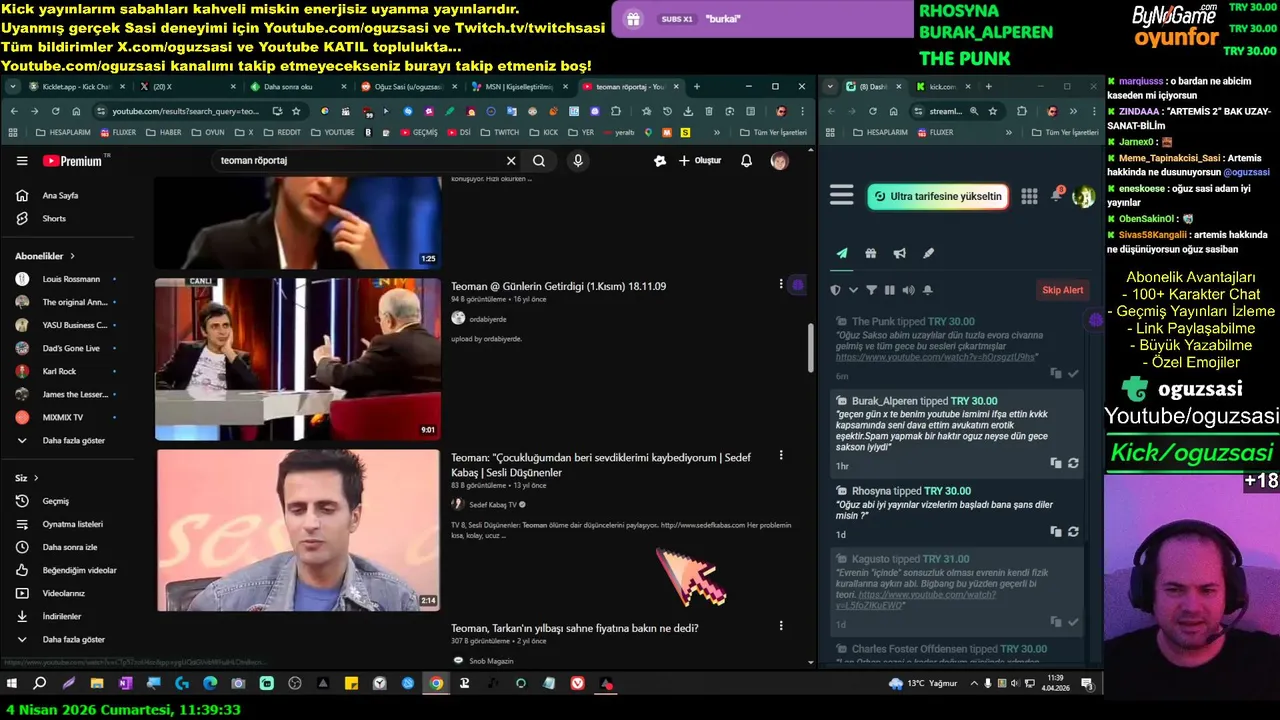
Task: Switch to kick.com tab in right window
Action: coord(941,87)
